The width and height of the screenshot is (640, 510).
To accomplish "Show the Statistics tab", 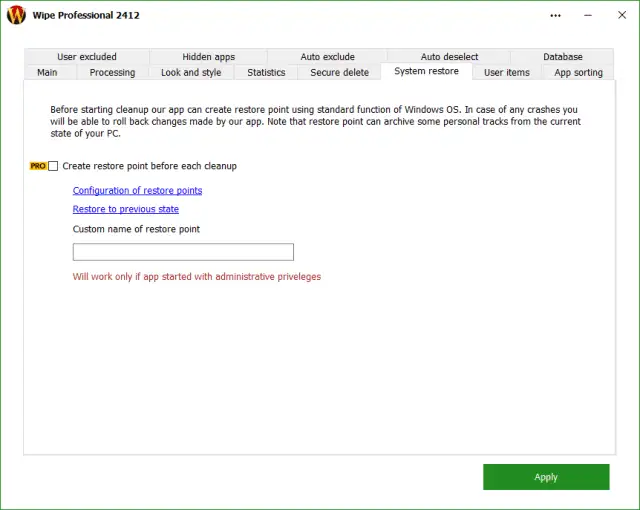I will tap(266, 73).
